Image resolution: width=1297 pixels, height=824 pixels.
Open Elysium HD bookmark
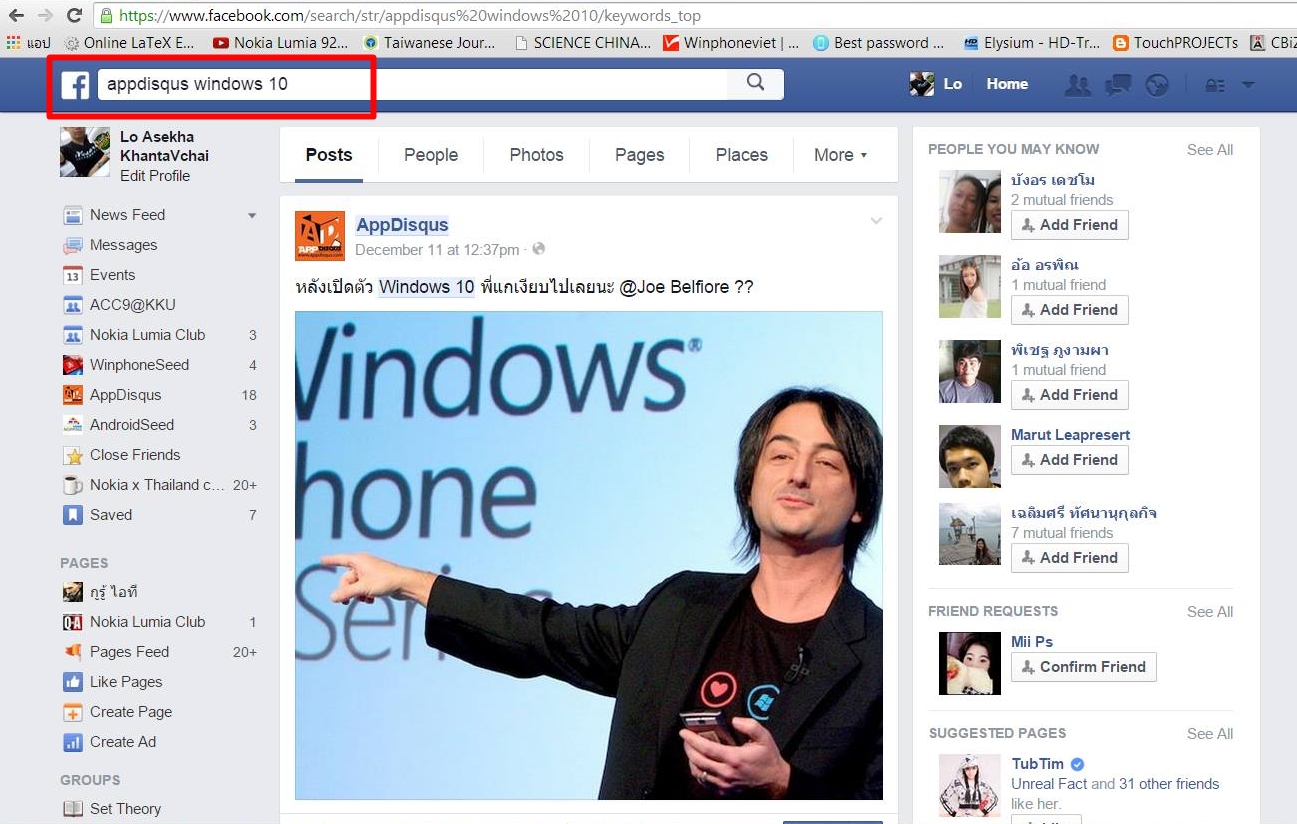[1031, 43]
